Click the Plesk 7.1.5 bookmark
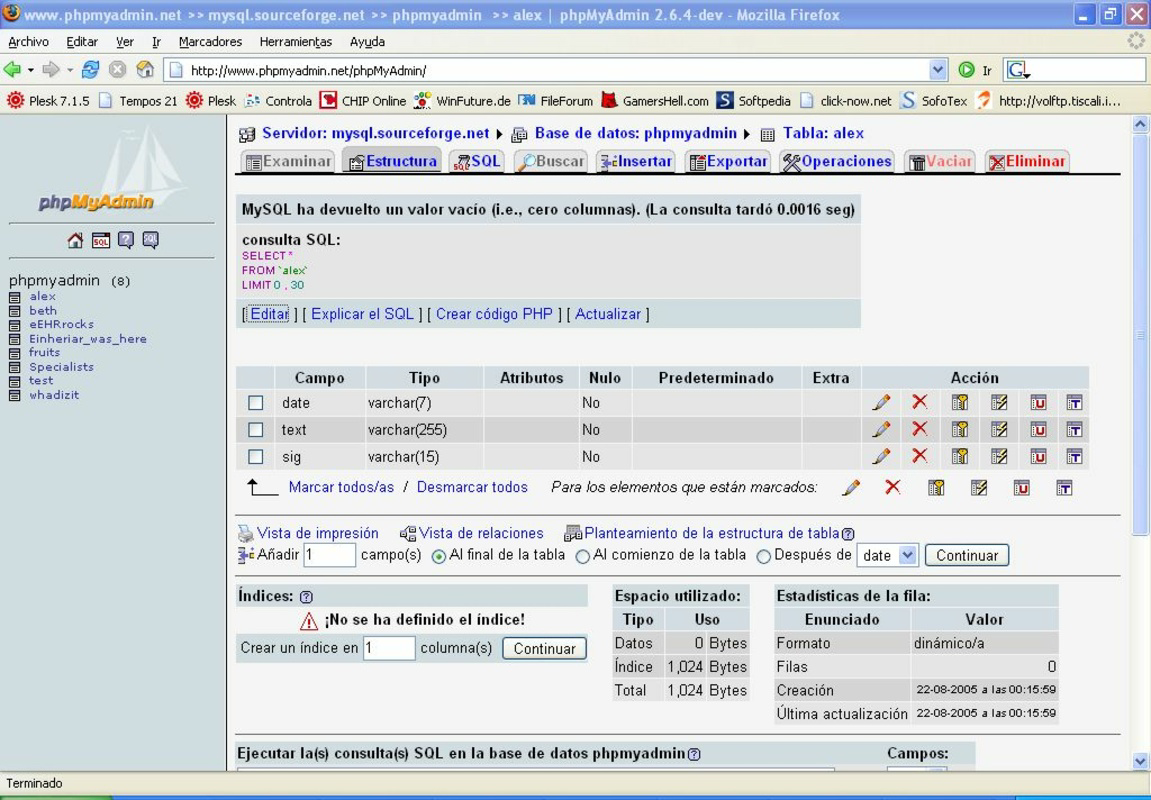 (x=48, y=101)
